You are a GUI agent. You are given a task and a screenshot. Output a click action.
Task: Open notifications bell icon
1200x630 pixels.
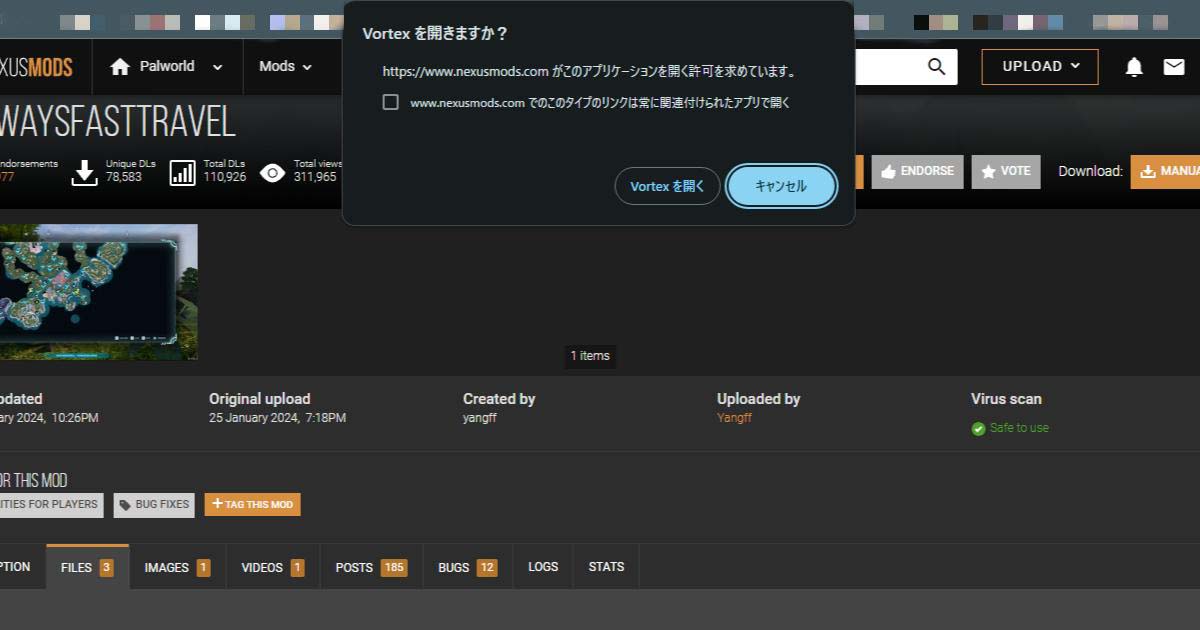pos(1134,67)
